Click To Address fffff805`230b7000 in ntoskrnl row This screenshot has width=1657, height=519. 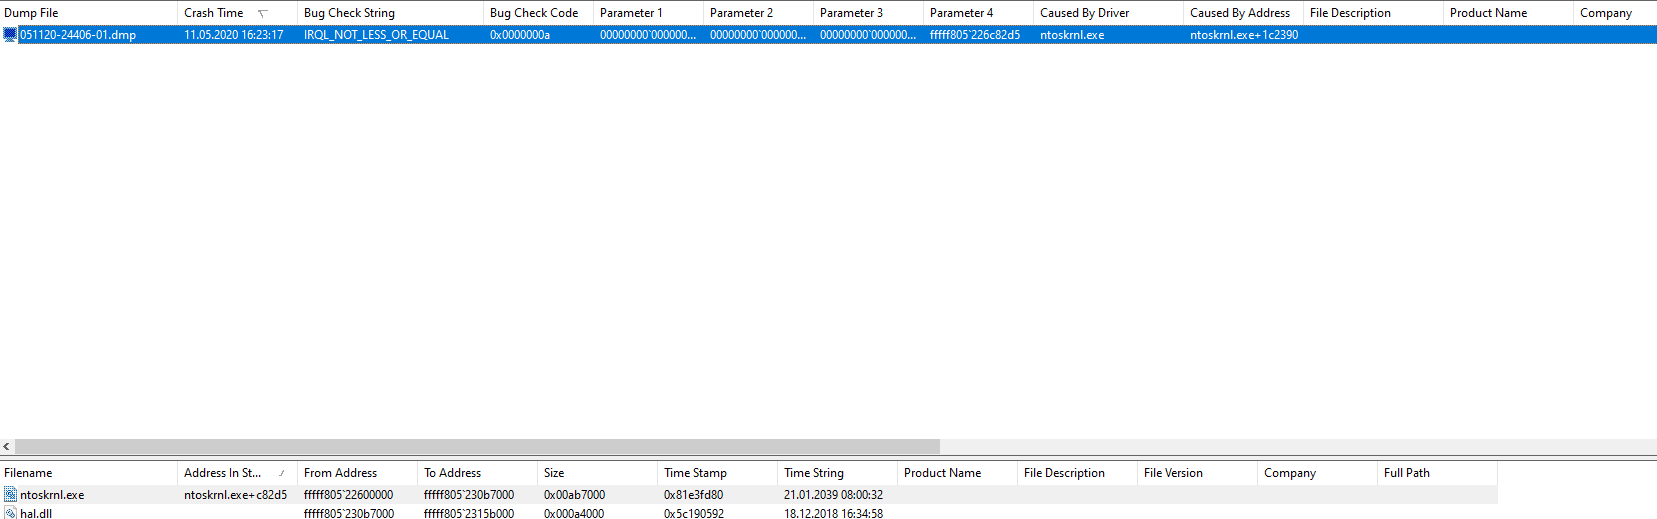click(x=469, y=495)
